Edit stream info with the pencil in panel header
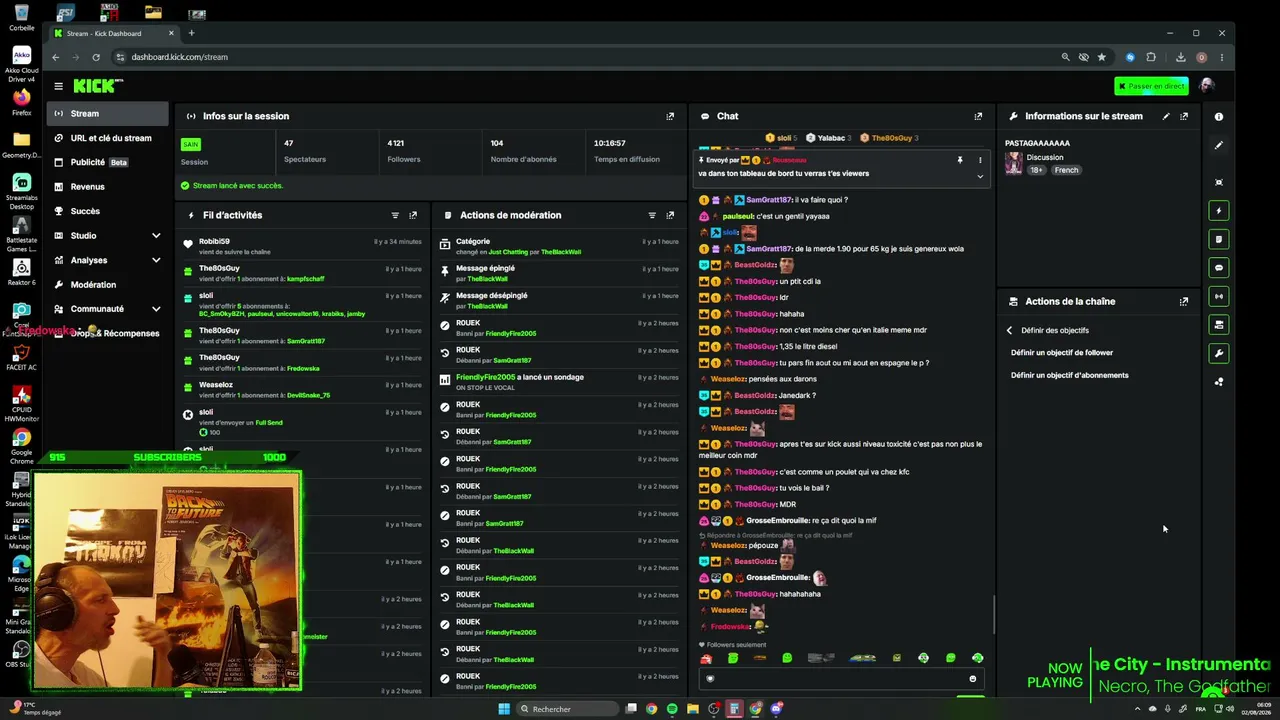 1166,116
